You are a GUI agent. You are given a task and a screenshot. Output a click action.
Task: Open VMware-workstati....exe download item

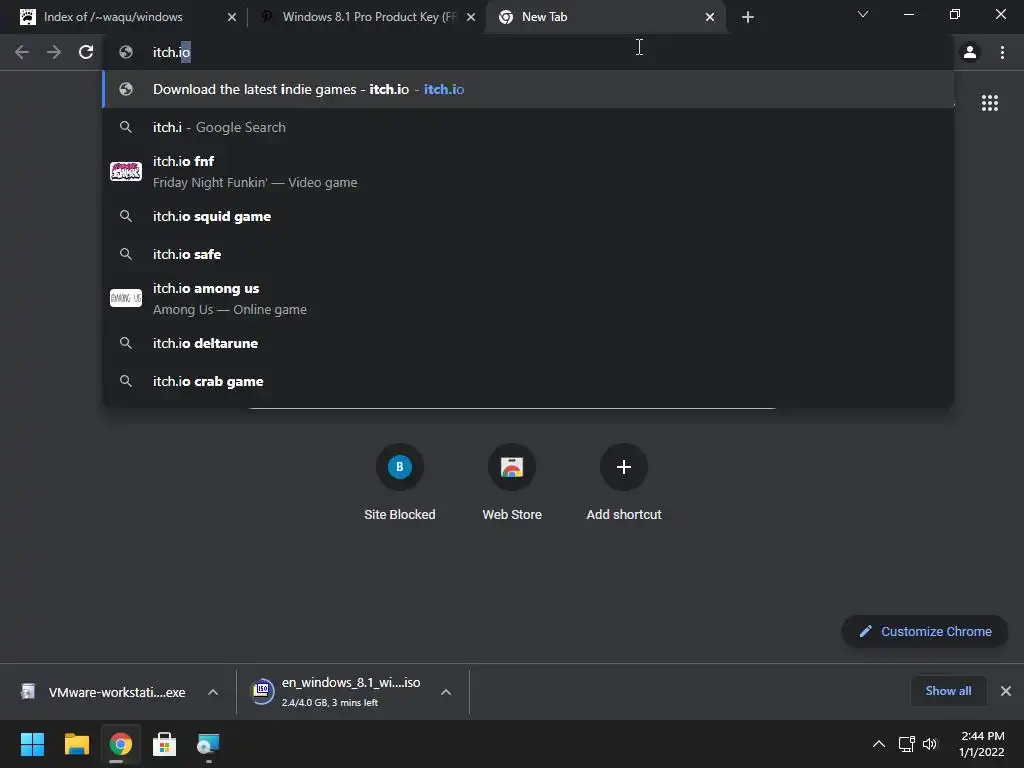104,692
